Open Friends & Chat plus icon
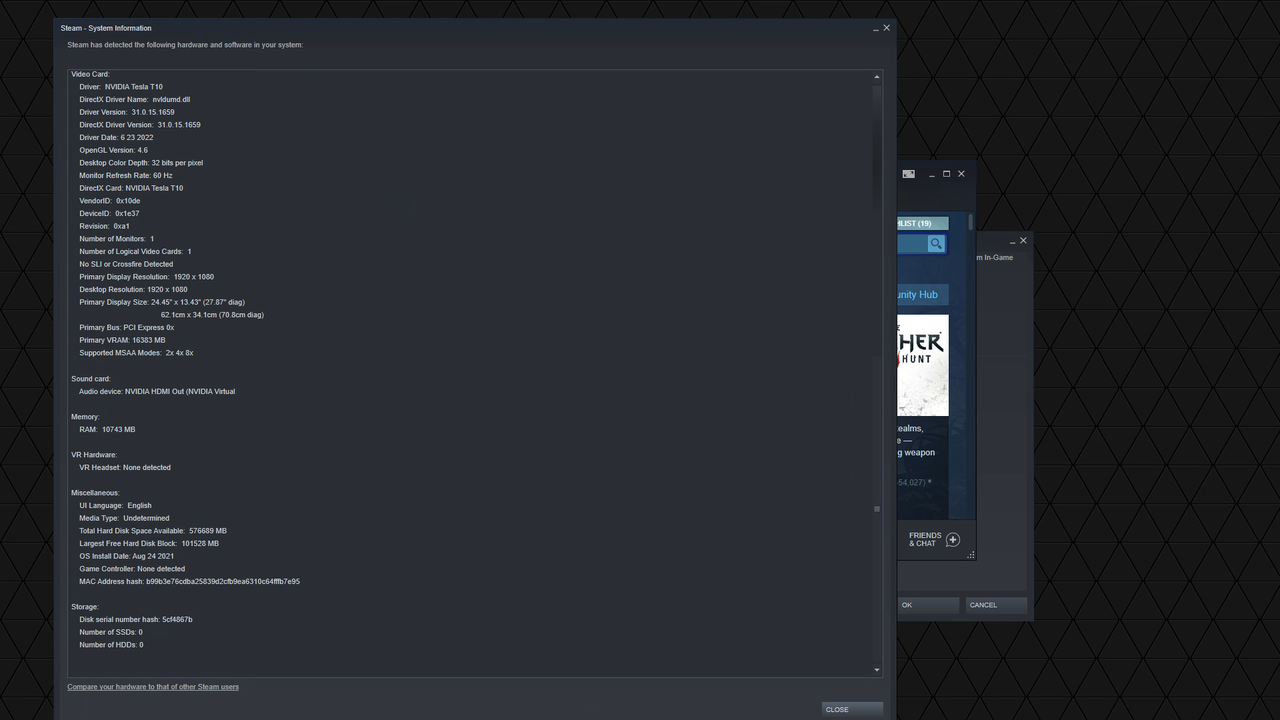 coord(953,540)
